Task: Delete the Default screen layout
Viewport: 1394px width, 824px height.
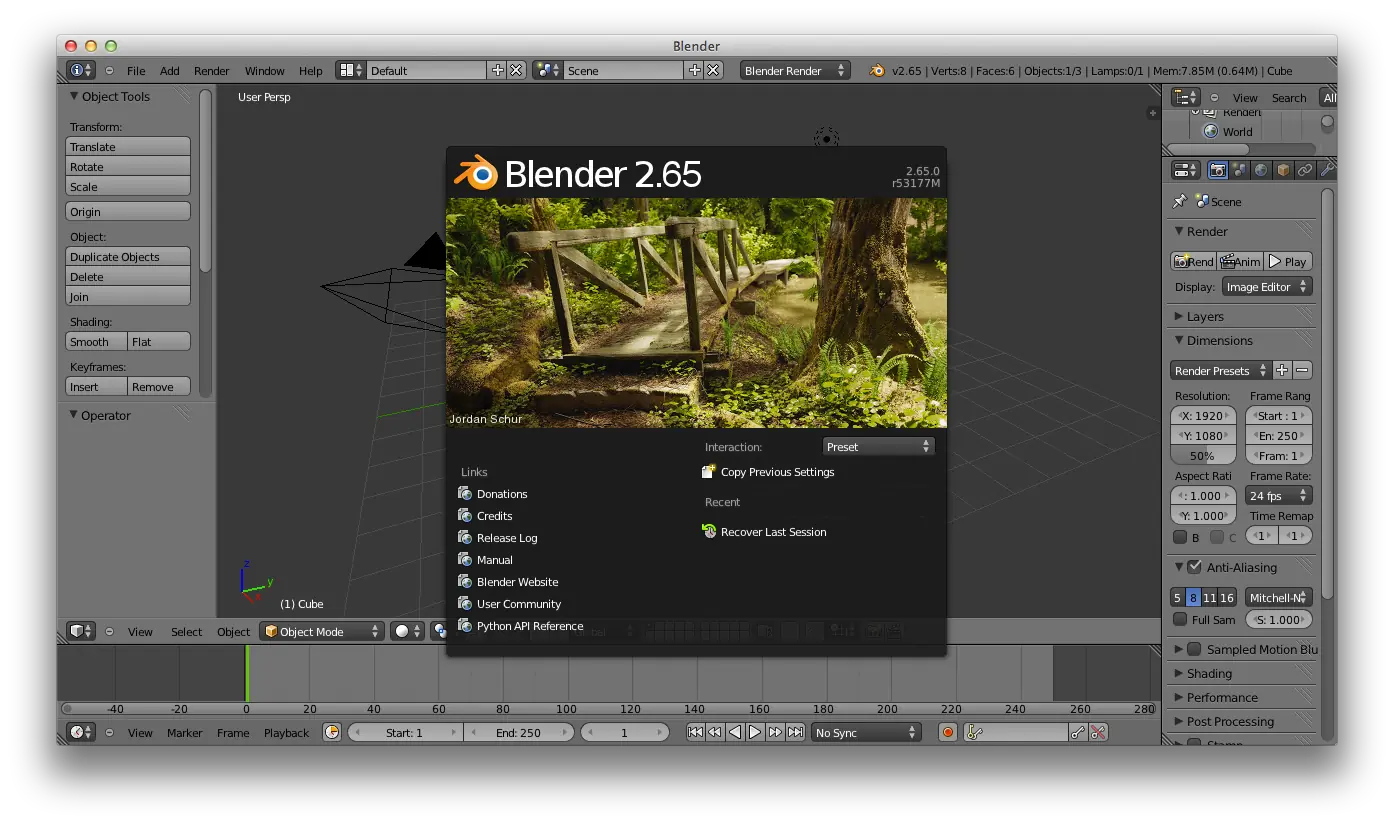Action: coord(516,71)
